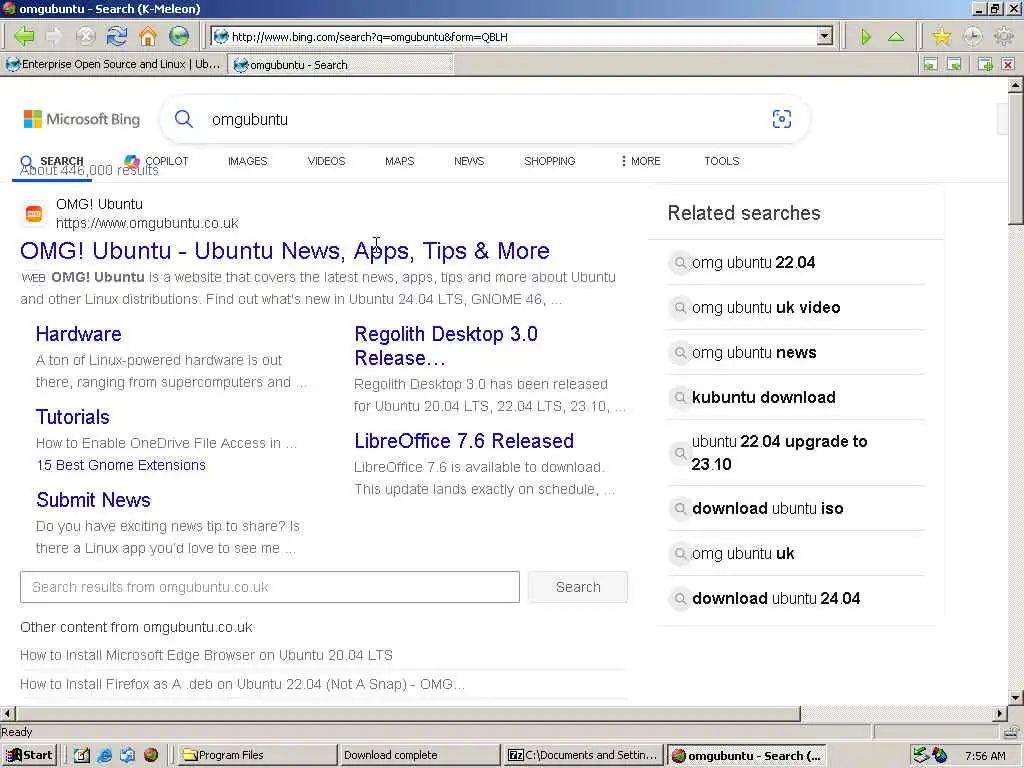Switch to the 7-Zip Documents and Settings taskbar window
Viewport: 1024px width, 768px height.
coord(583,755)
